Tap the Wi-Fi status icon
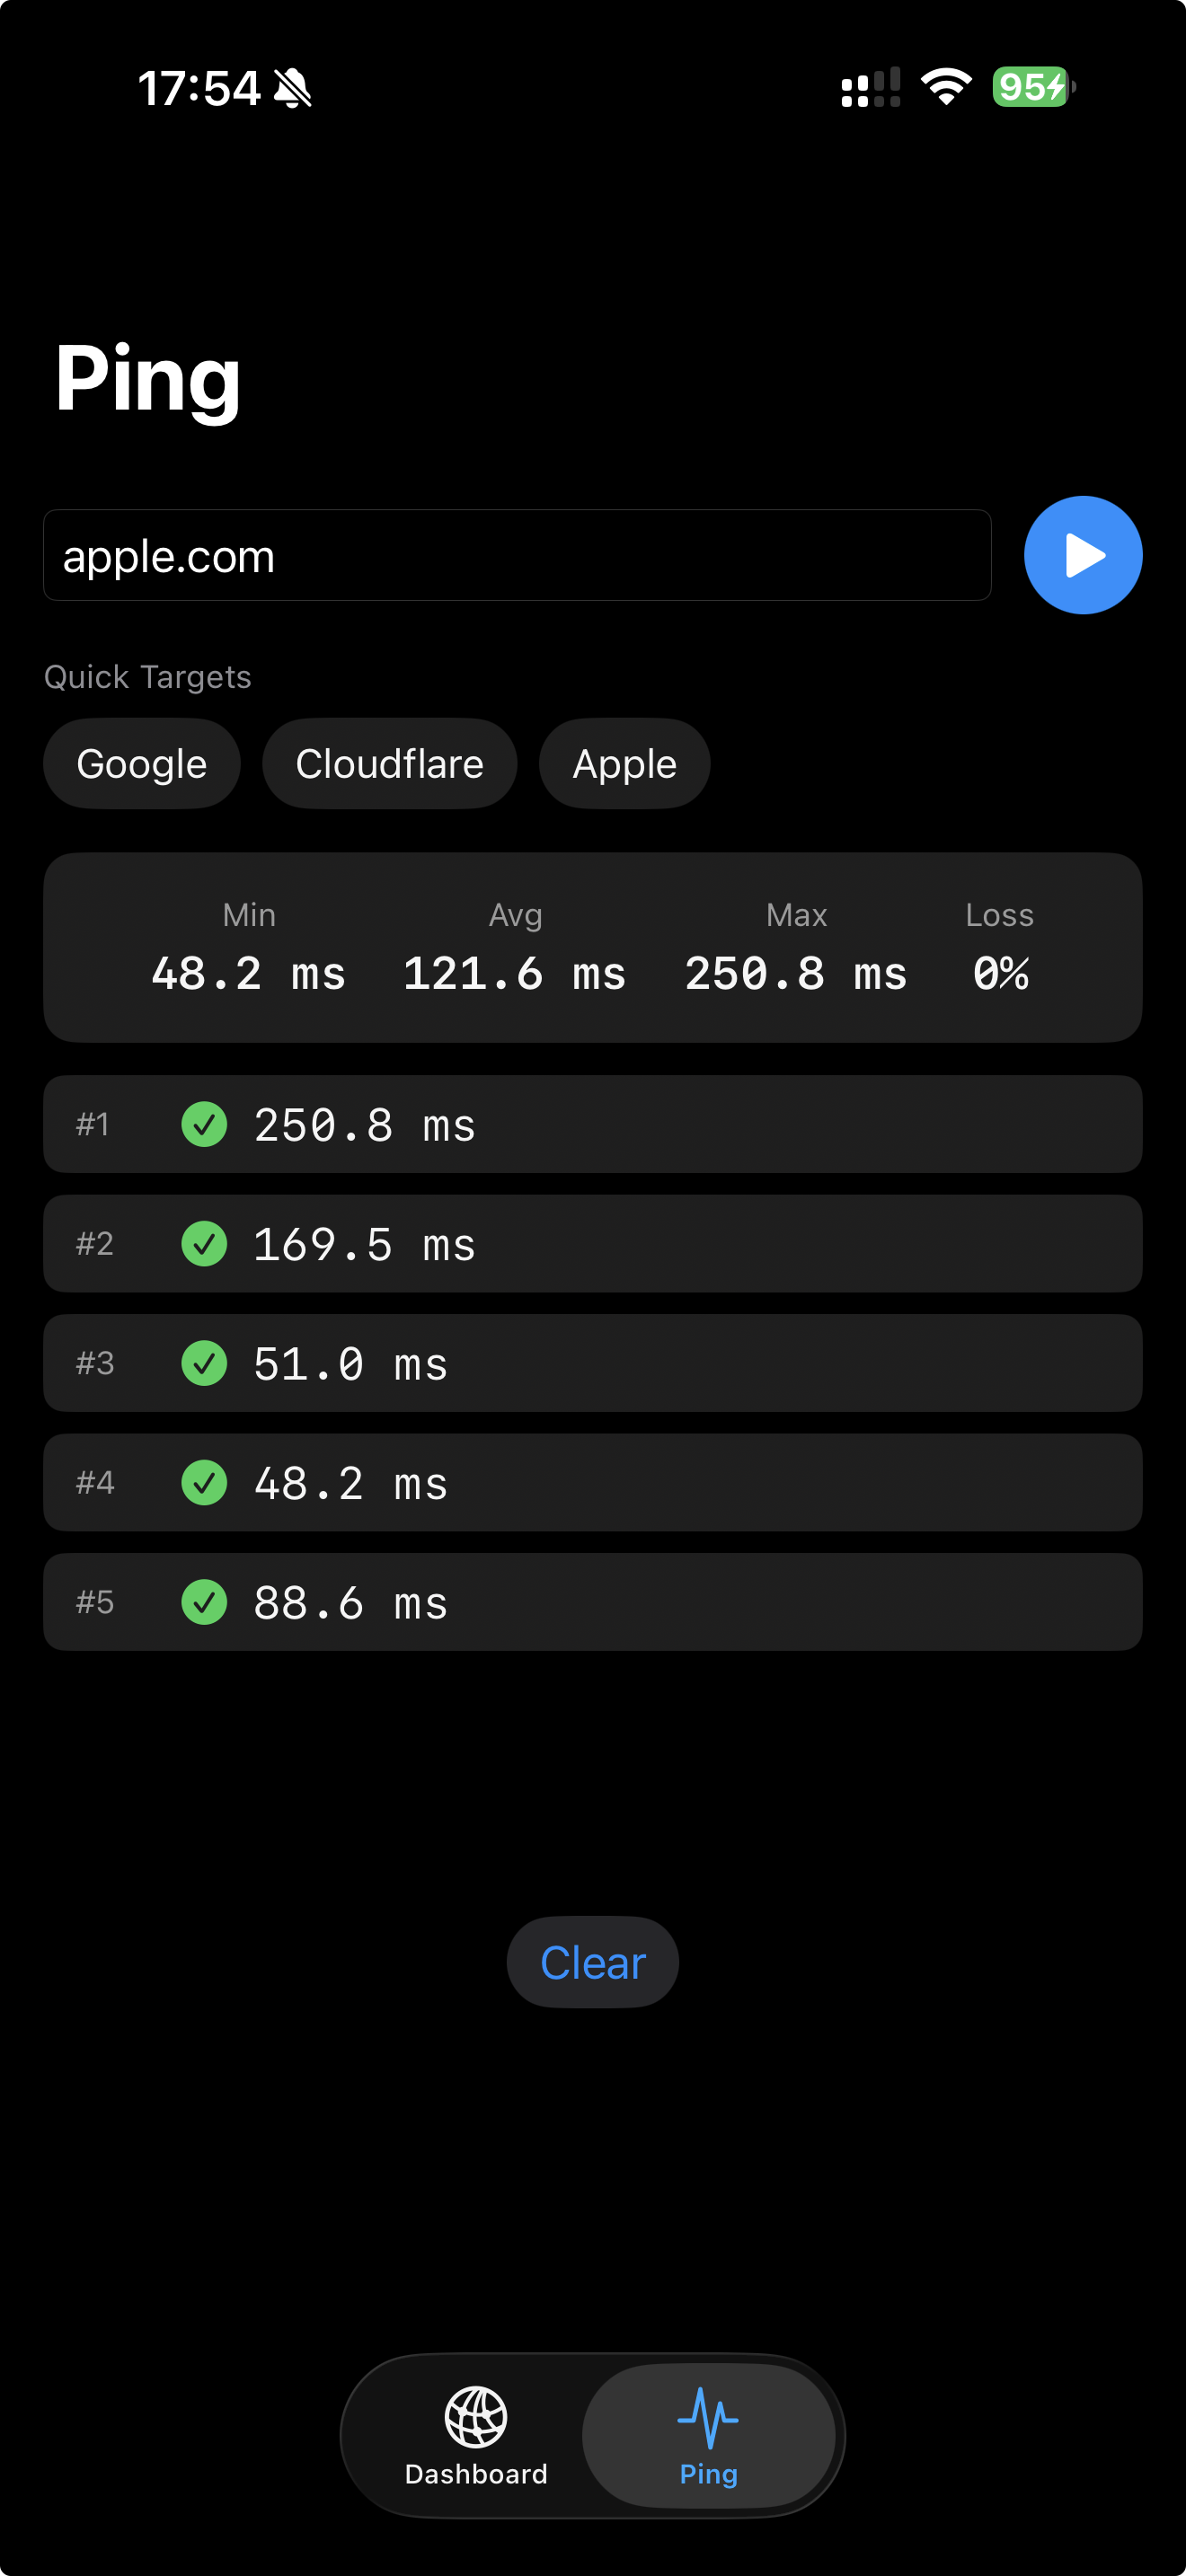The height and width of the screenshot is (2576, 1186). [x=945, y=87]
